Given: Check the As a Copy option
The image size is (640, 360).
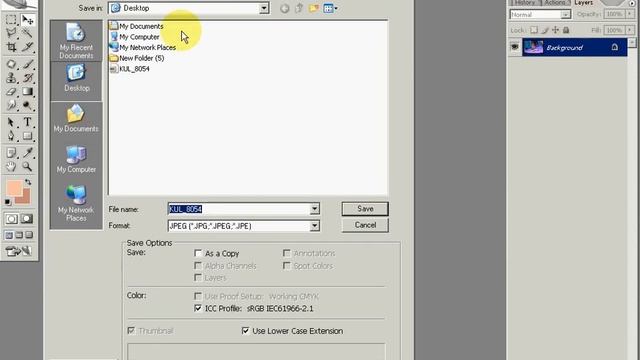Looking at the screenshot, I should (x=198, y=253).
